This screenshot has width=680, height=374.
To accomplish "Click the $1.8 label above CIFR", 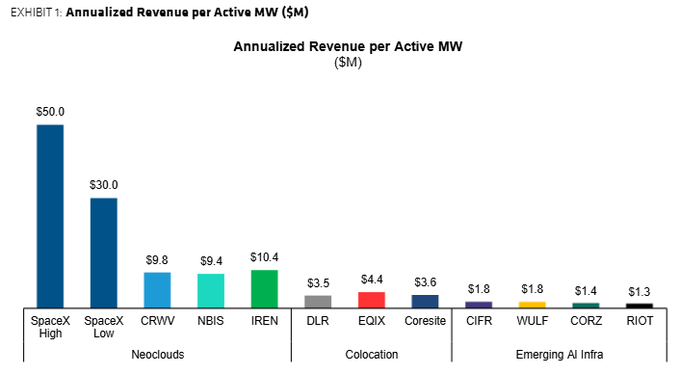I will click(x=479, y=289).
